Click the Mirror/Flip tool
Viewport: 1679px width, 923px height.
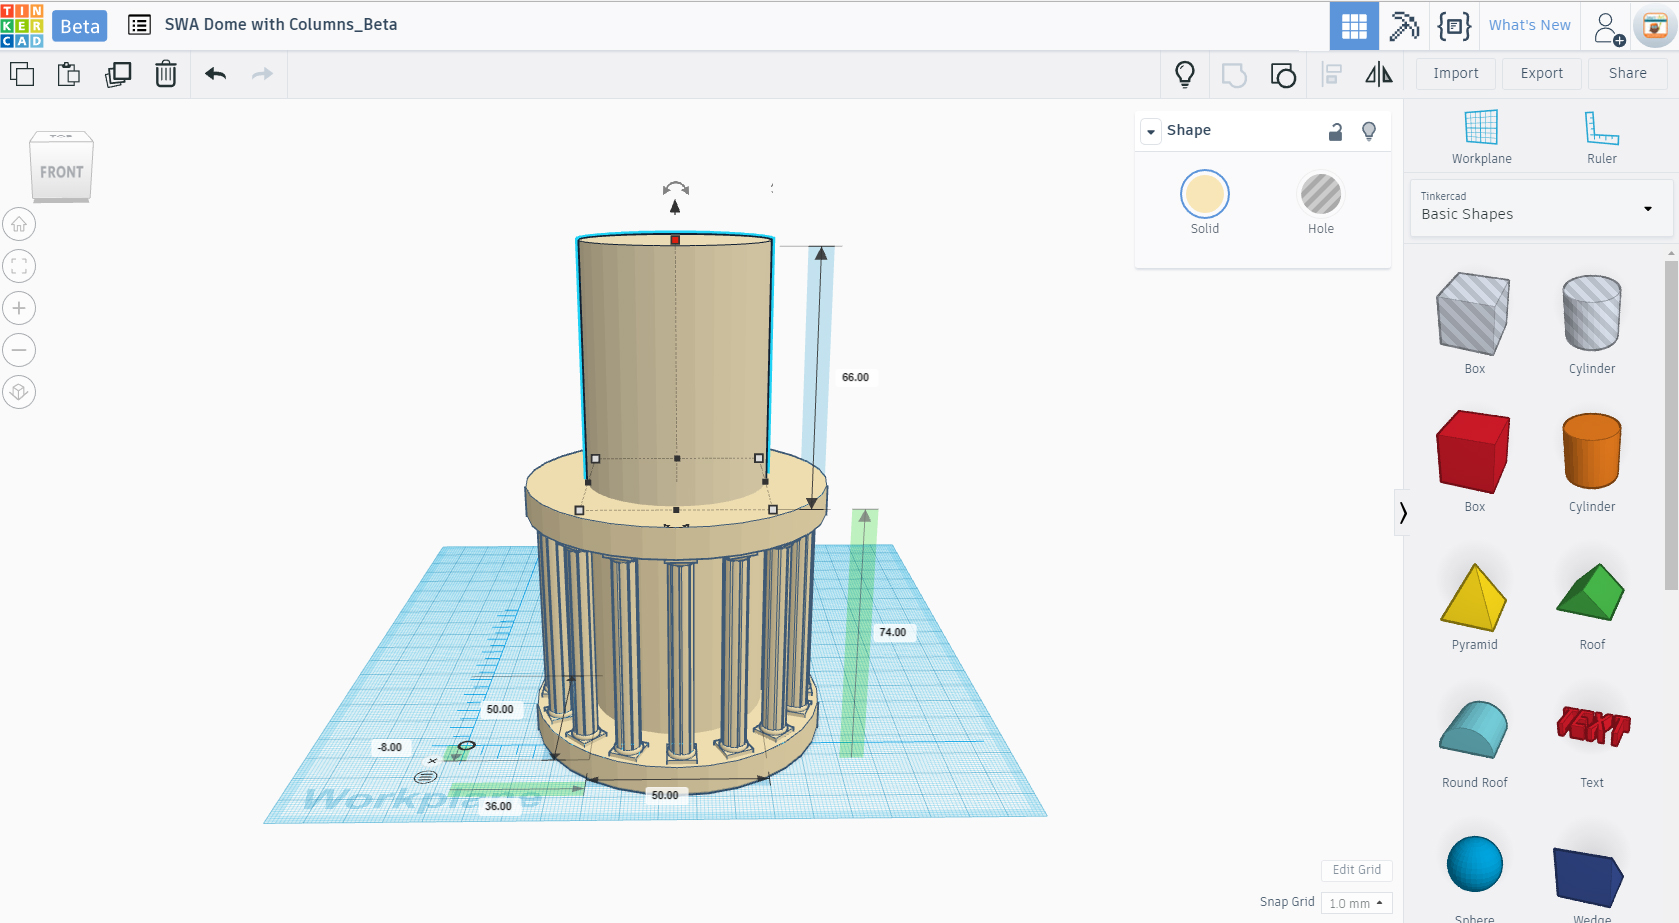click(x=1379, y=74)
